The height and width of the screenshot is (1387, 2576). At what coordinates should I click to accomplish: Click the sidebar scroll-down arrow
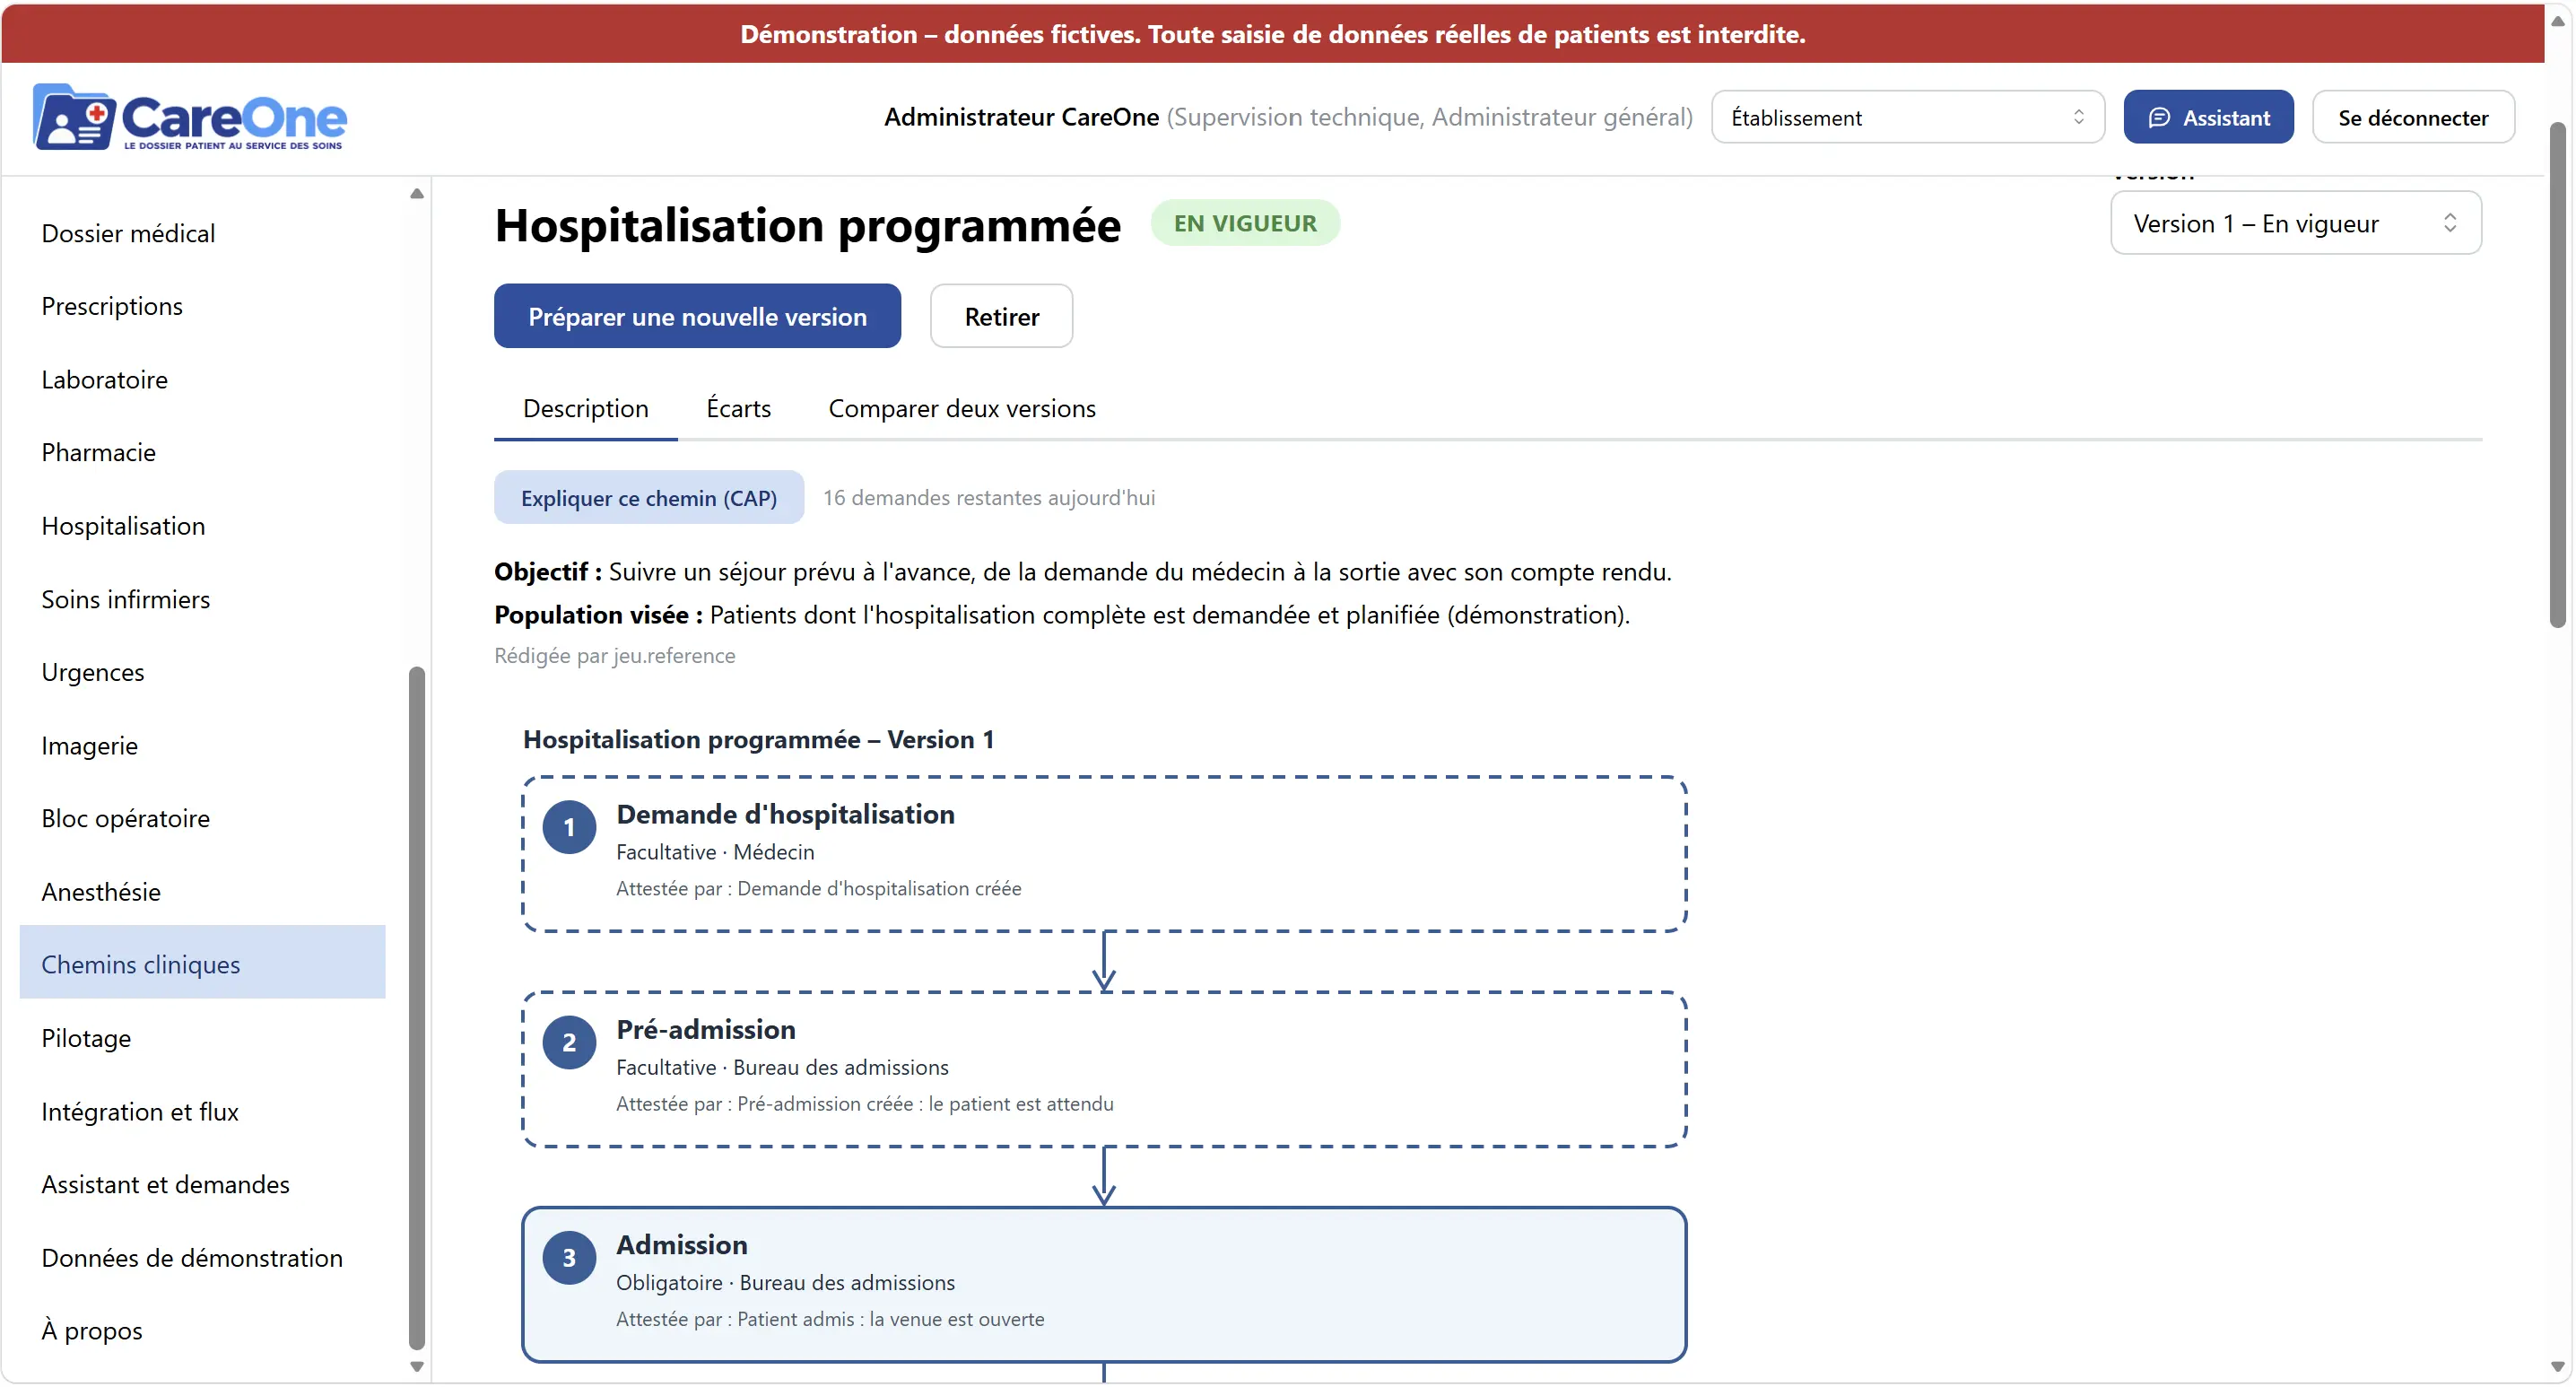416,1367
